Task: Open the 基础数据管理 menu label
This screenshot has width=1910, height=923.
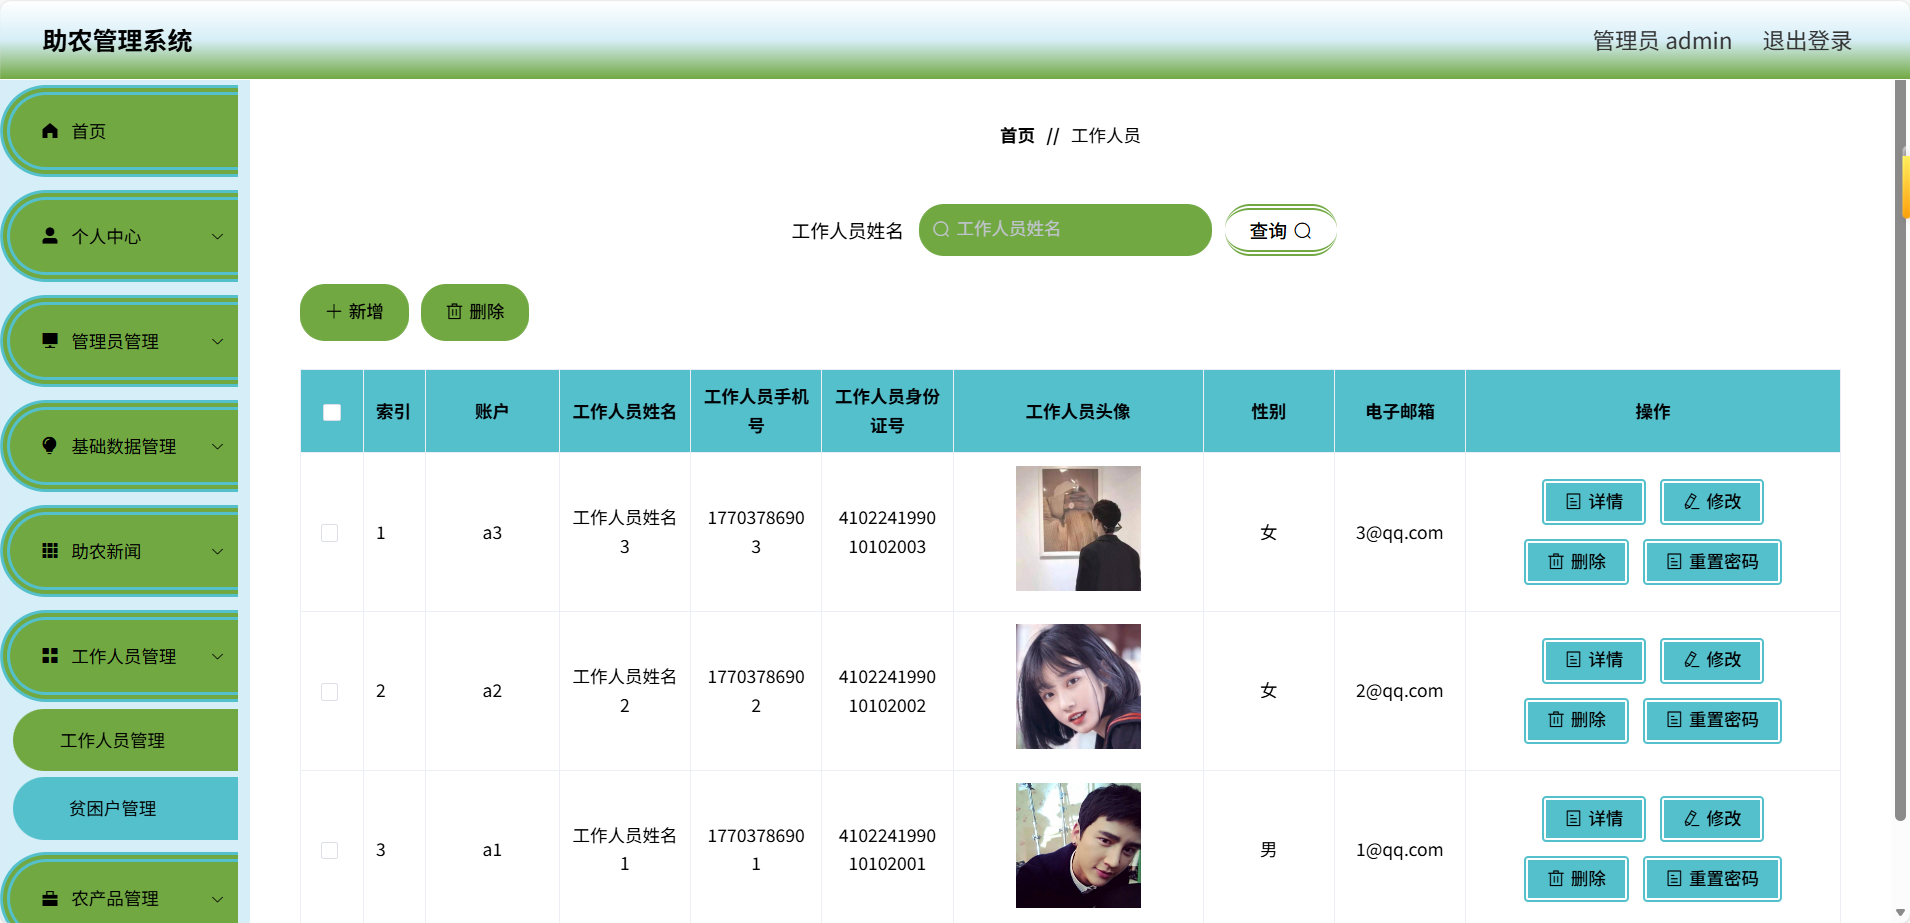Action: click(x=124, y=446)
